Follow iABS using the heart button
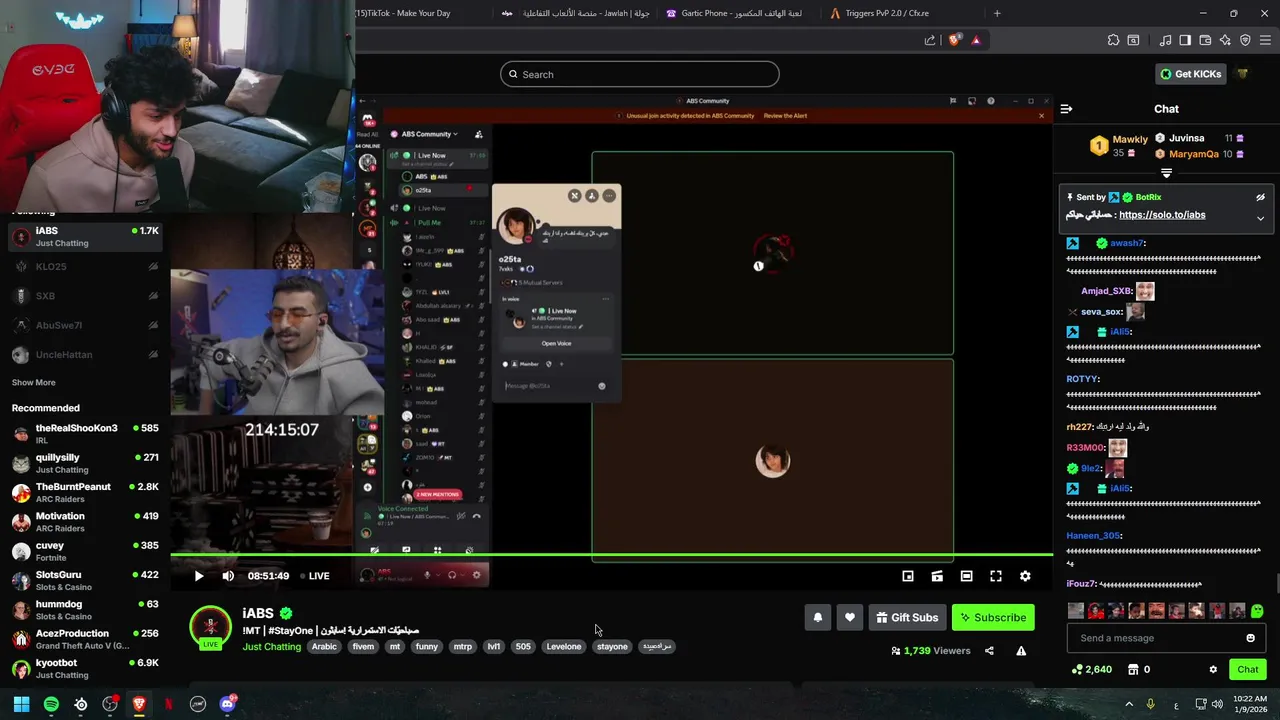 click(x=850, y=617)
